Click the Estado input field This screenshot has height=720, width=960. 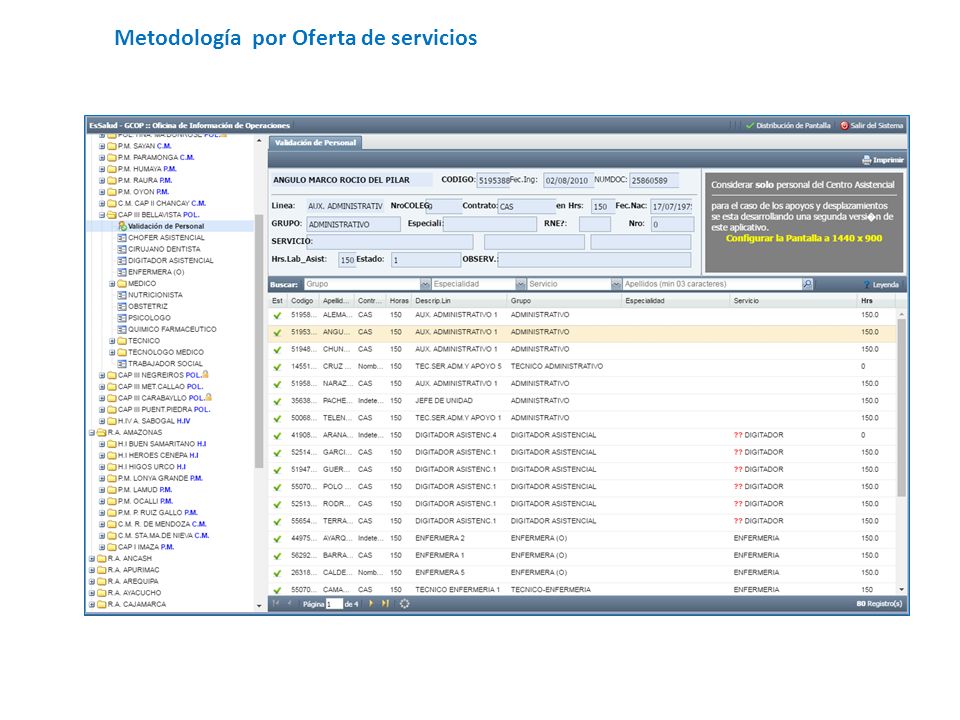426,260
